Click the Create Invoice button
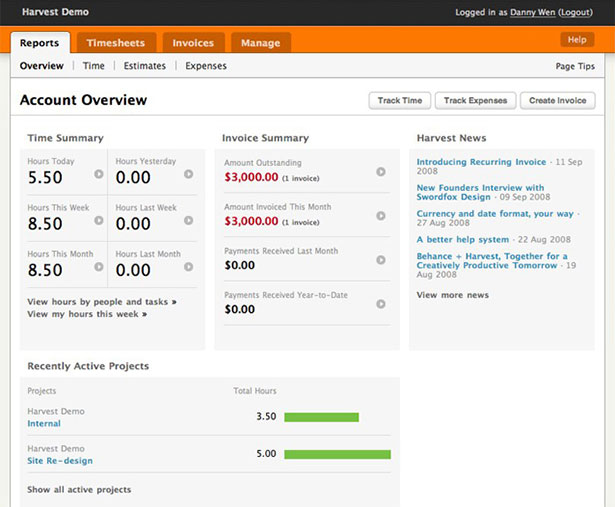Viewport: 615px width, 507px height. click(558, 101)
